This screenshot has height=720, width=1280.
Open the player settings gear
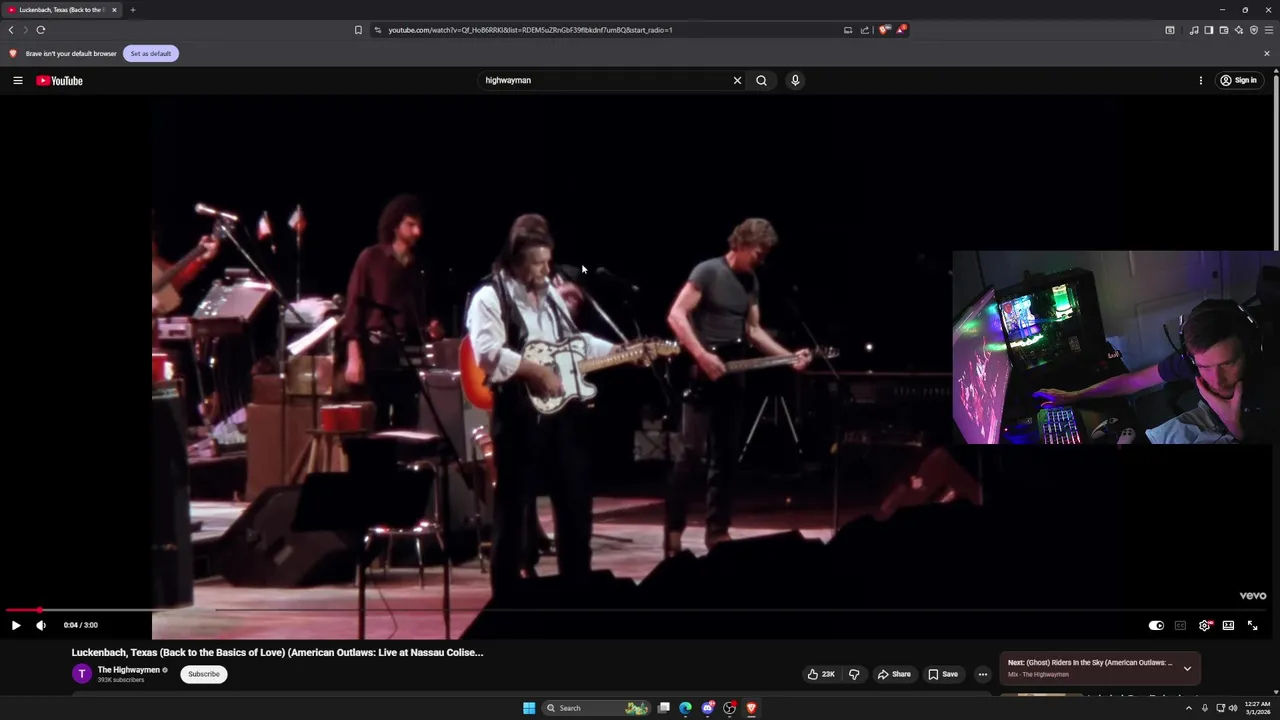coord(1205,626)
